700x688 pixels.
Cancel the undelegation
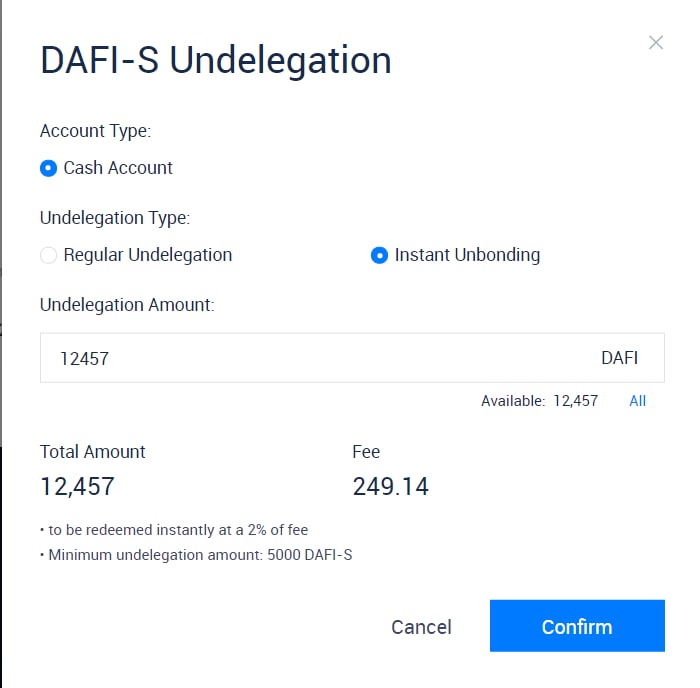[421, 627]
